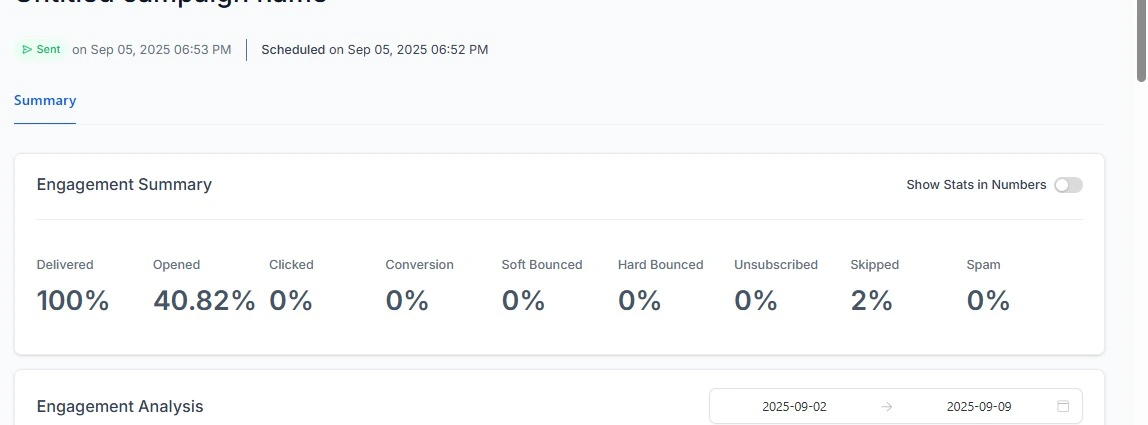The width and height of the screenshot is (1148, 425).
Task: Open the Summary tab
Action: [45, 100]
